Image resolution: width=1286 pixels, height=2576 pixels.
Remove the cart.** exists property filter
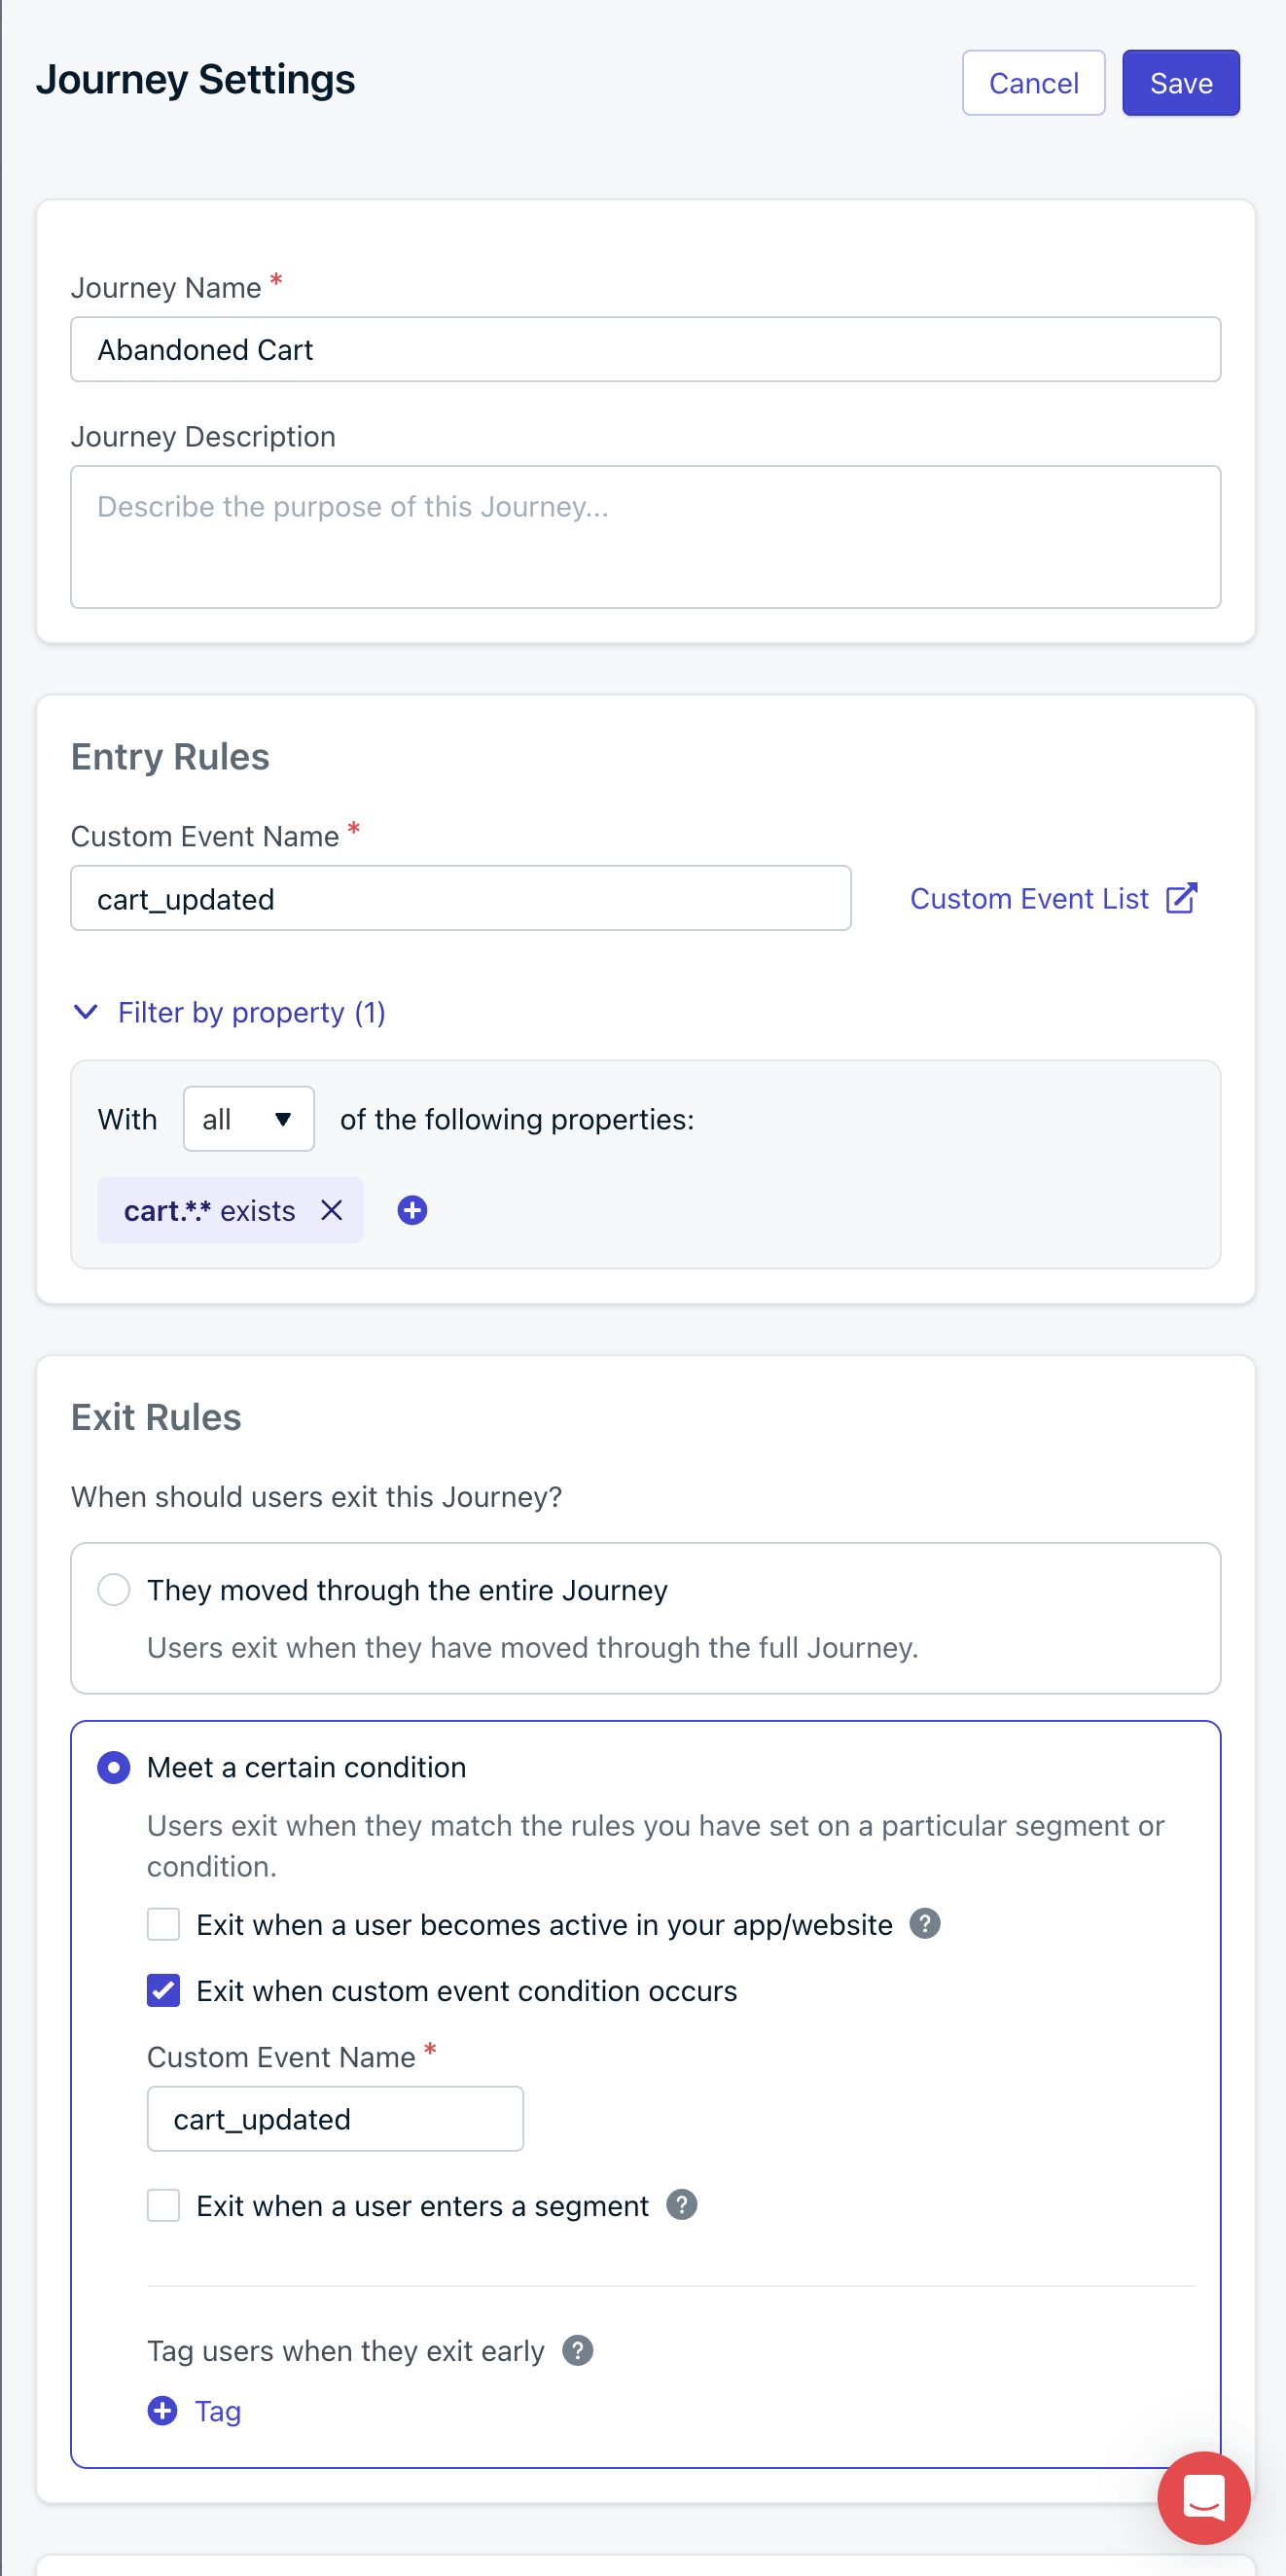[x=331, y=1210]
